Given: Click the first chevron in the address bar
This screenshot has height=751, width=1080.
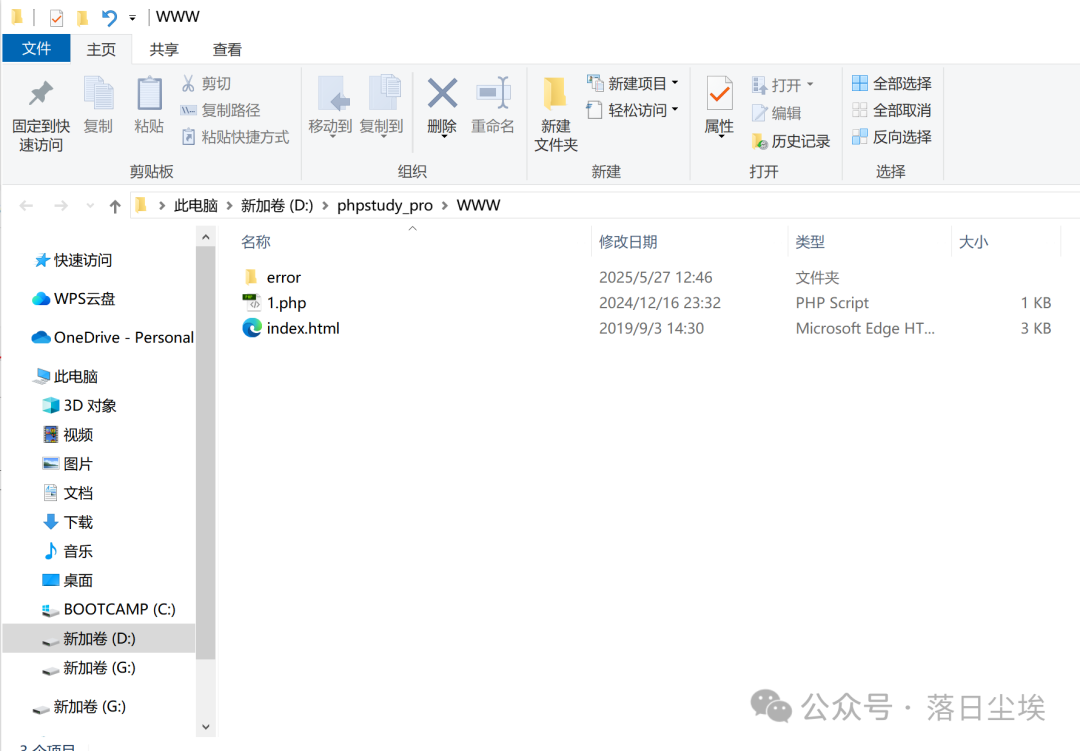Looking at the screenshot, I should [x=162, y=205].
